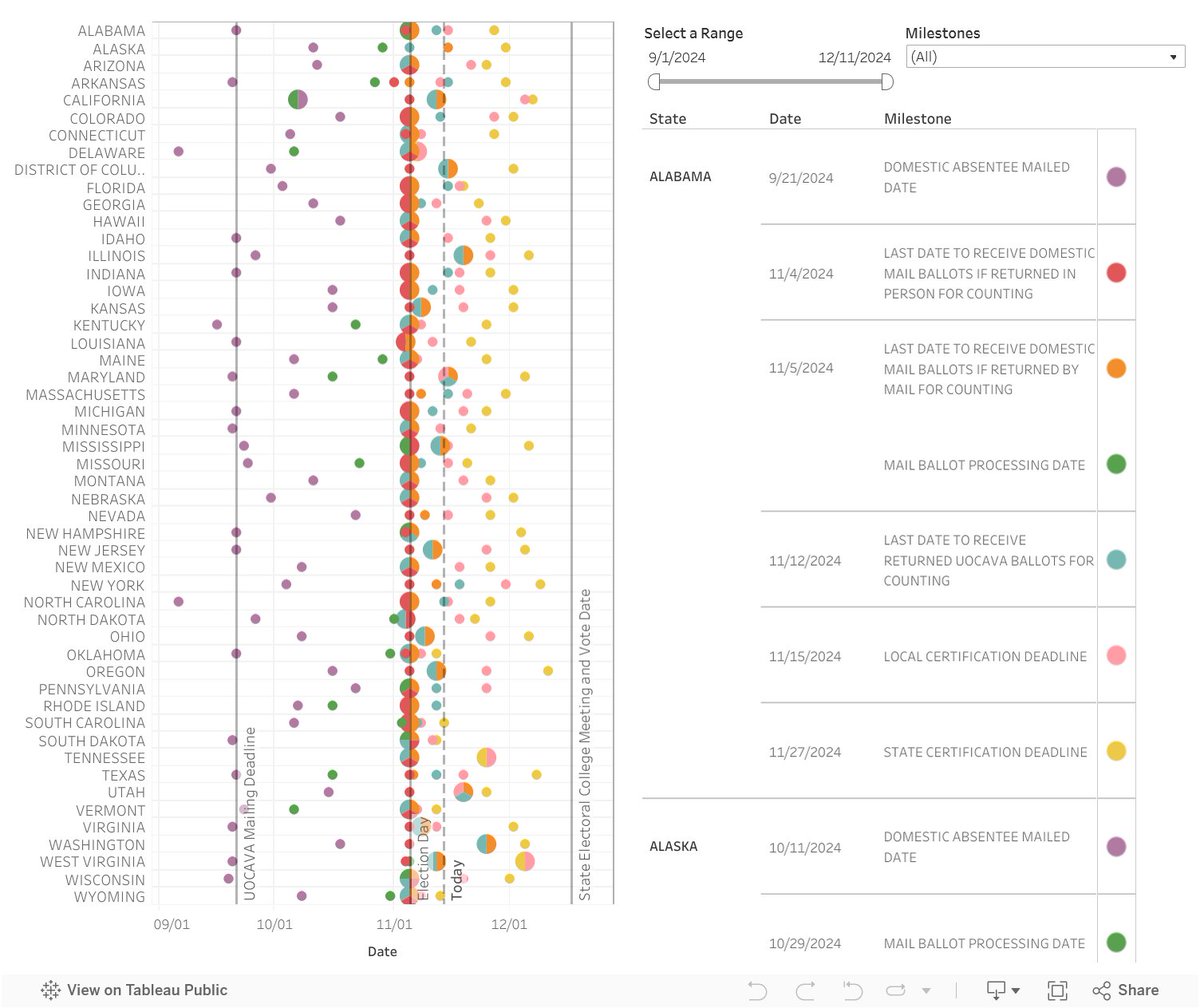Click the WYOMING label on chart axis

109,897
